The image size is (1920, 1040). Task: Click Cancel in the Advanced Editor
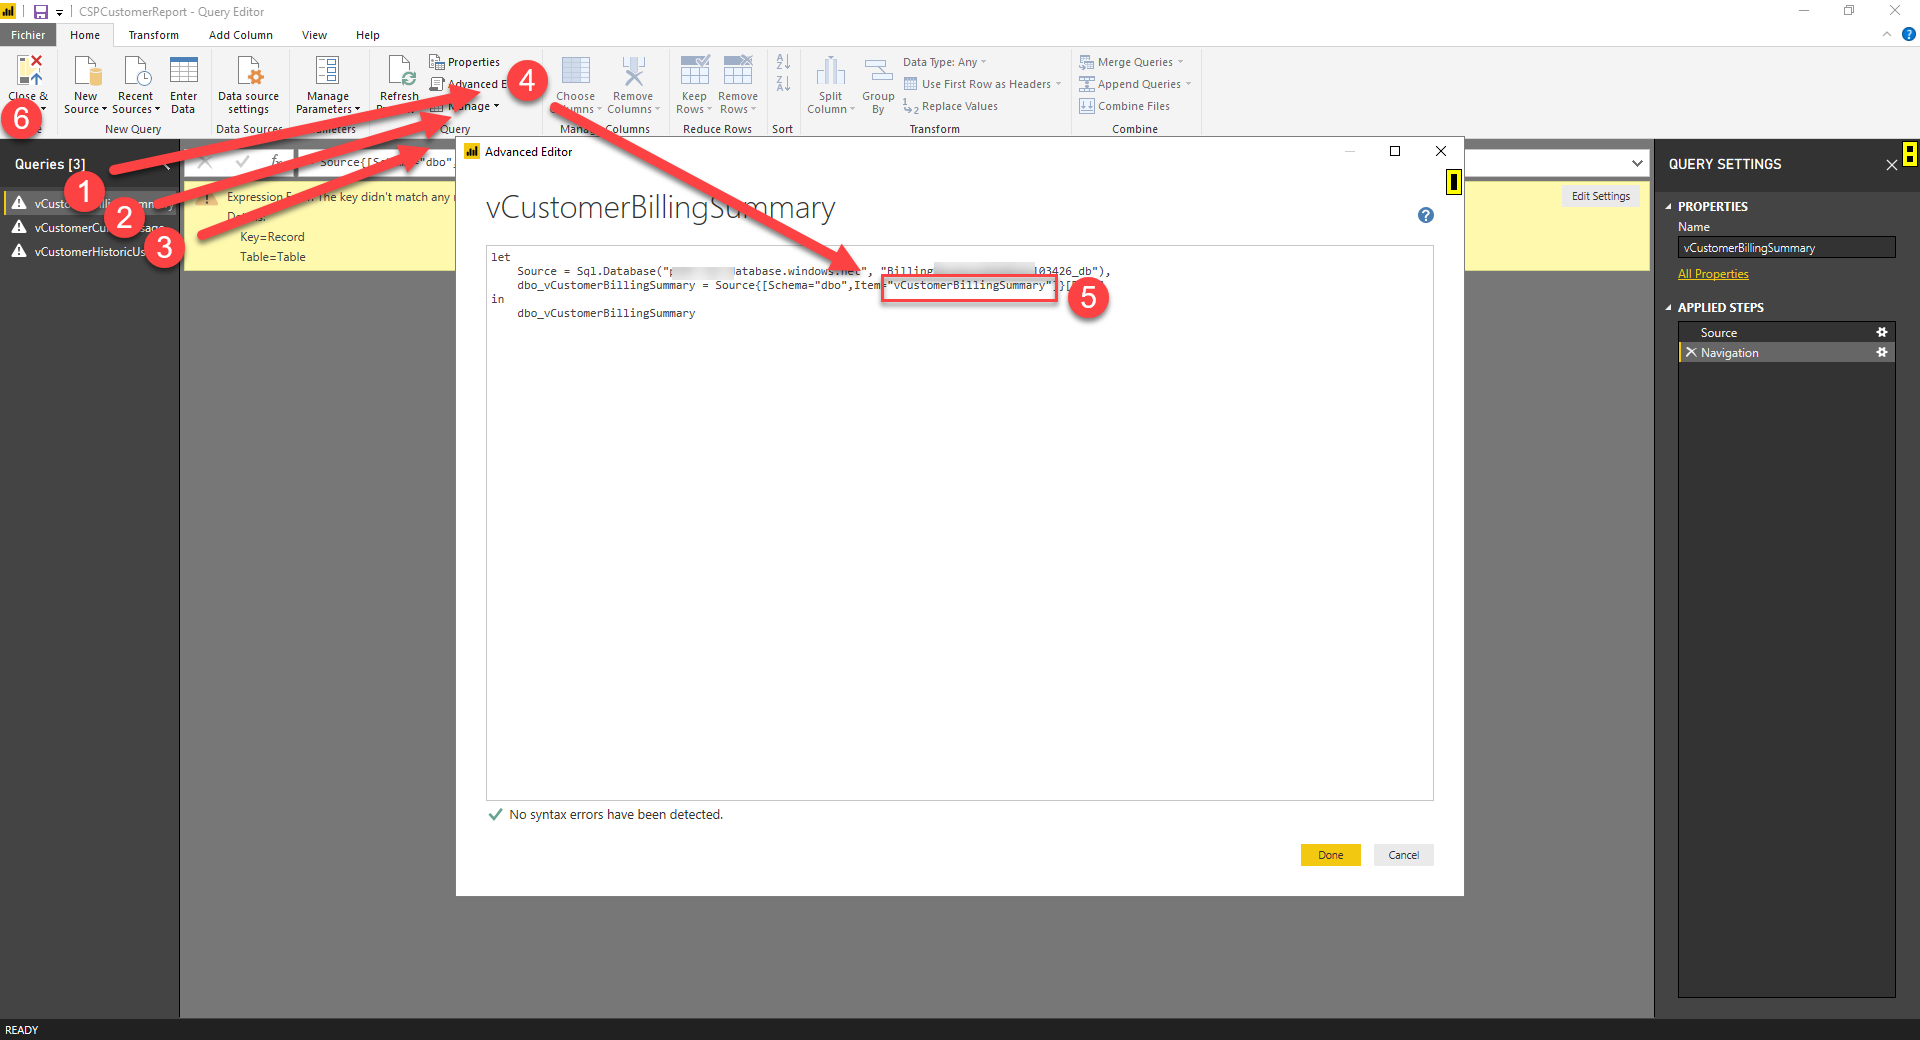pyautogui.click(x=1403, y=855)
